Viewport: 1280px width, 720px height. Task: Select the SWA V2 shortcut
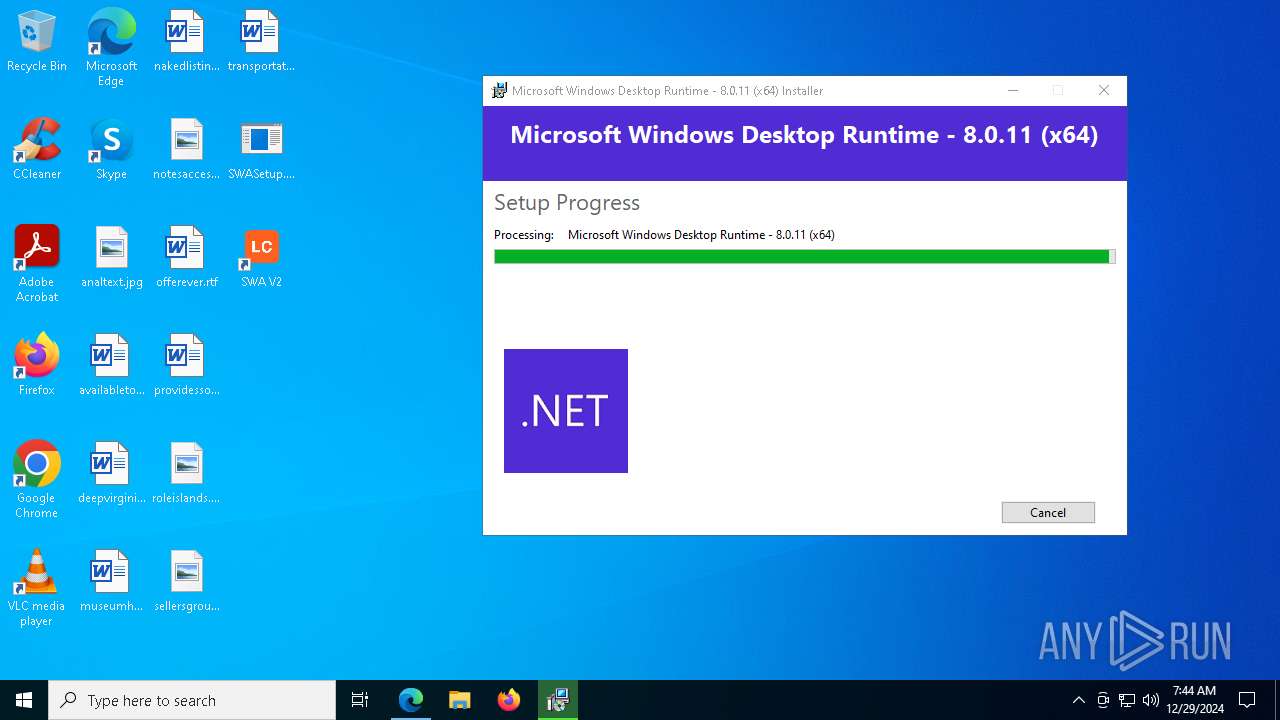[x=261, y=258]
